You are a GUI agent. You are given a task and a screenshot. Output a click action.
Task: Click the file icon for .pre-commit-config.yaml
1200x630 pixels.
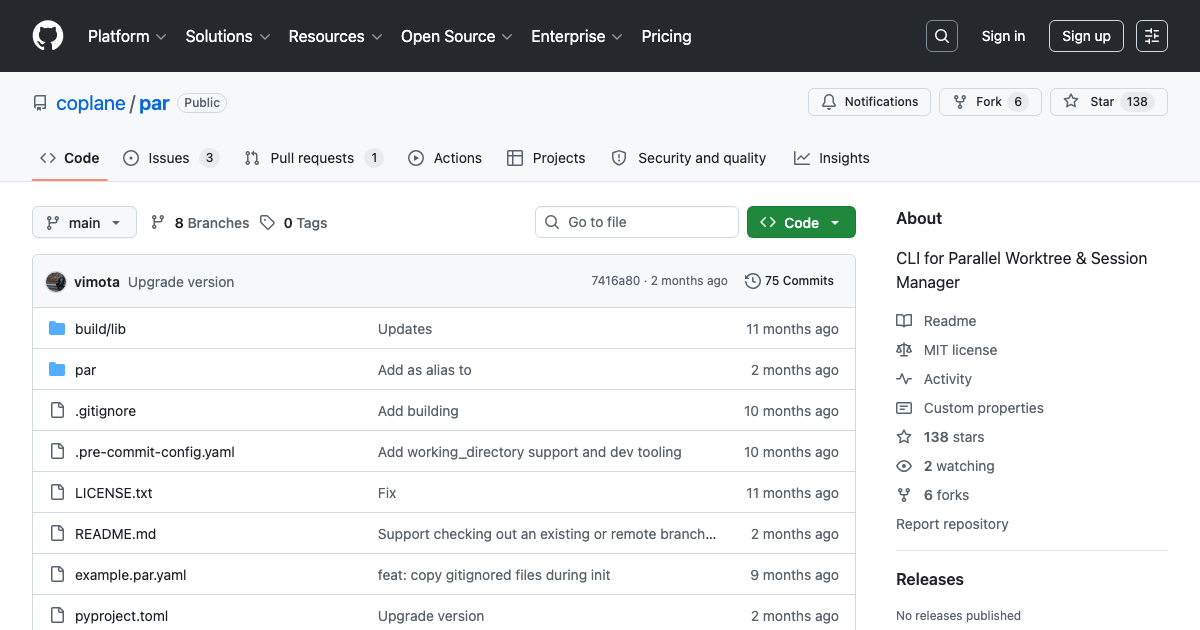tap(57, 452)
